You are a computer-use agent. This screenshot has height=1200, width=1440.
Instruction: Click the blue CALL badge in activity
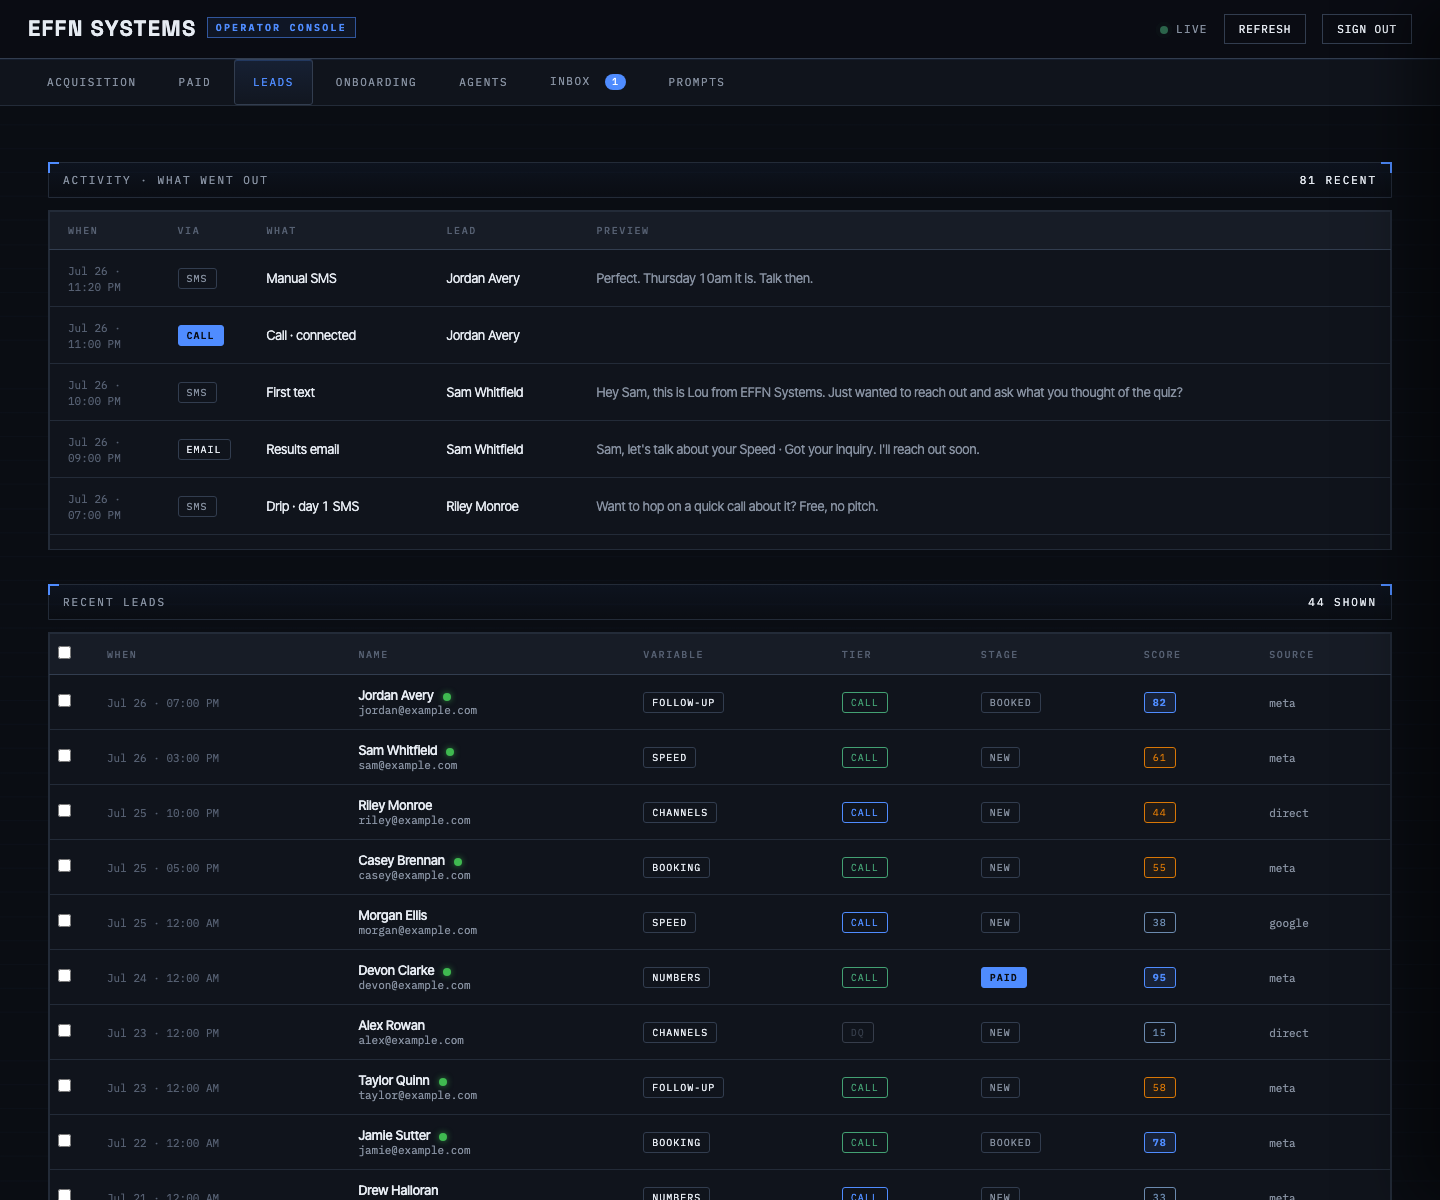point(200,336)
